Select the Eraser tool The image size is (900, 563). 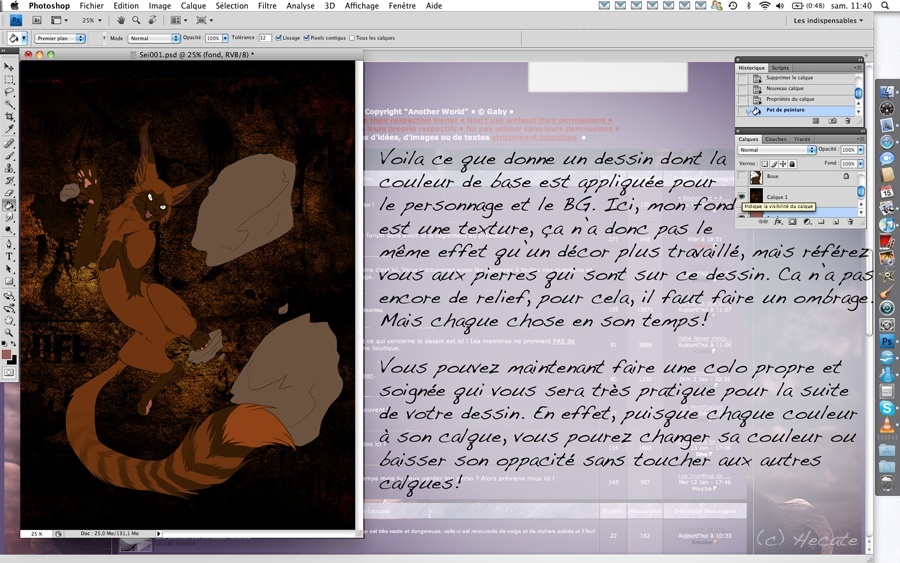9,193
